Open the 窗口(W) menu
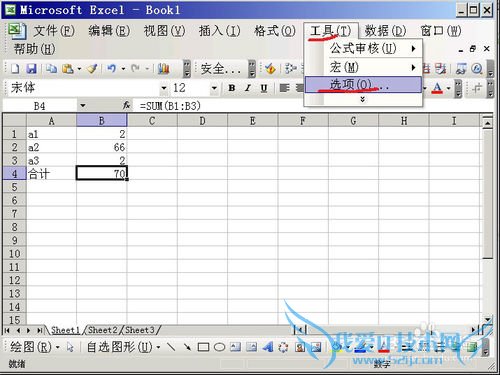Image resolution: width=500 pixels, height=375 pixels. (x=441, y=31)
